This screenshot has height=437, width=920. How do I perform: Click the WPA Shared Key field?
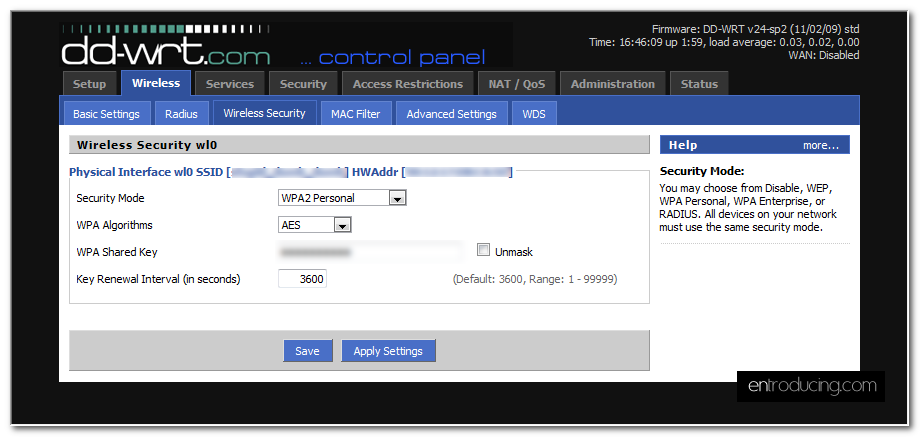coord(372,252)
